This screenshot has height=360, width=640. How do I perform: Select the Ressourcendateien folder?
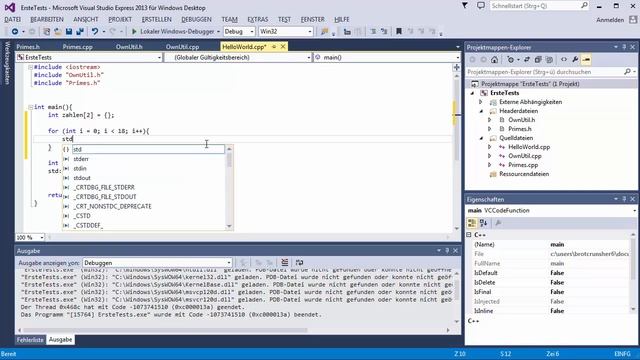pyautogui.click(x=524, y=174)
